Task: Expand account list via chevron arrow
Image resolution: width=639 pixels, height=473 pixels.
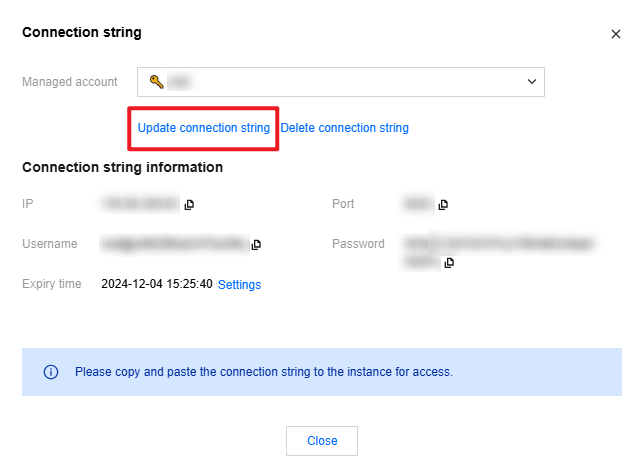Action: point(531,81)
